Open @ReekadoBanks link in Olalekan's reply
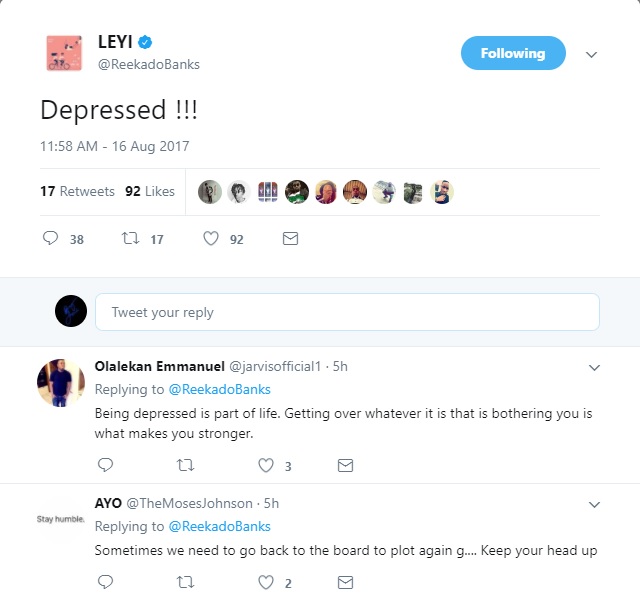Viewport: 640px width, 600px height. (220, 389)
